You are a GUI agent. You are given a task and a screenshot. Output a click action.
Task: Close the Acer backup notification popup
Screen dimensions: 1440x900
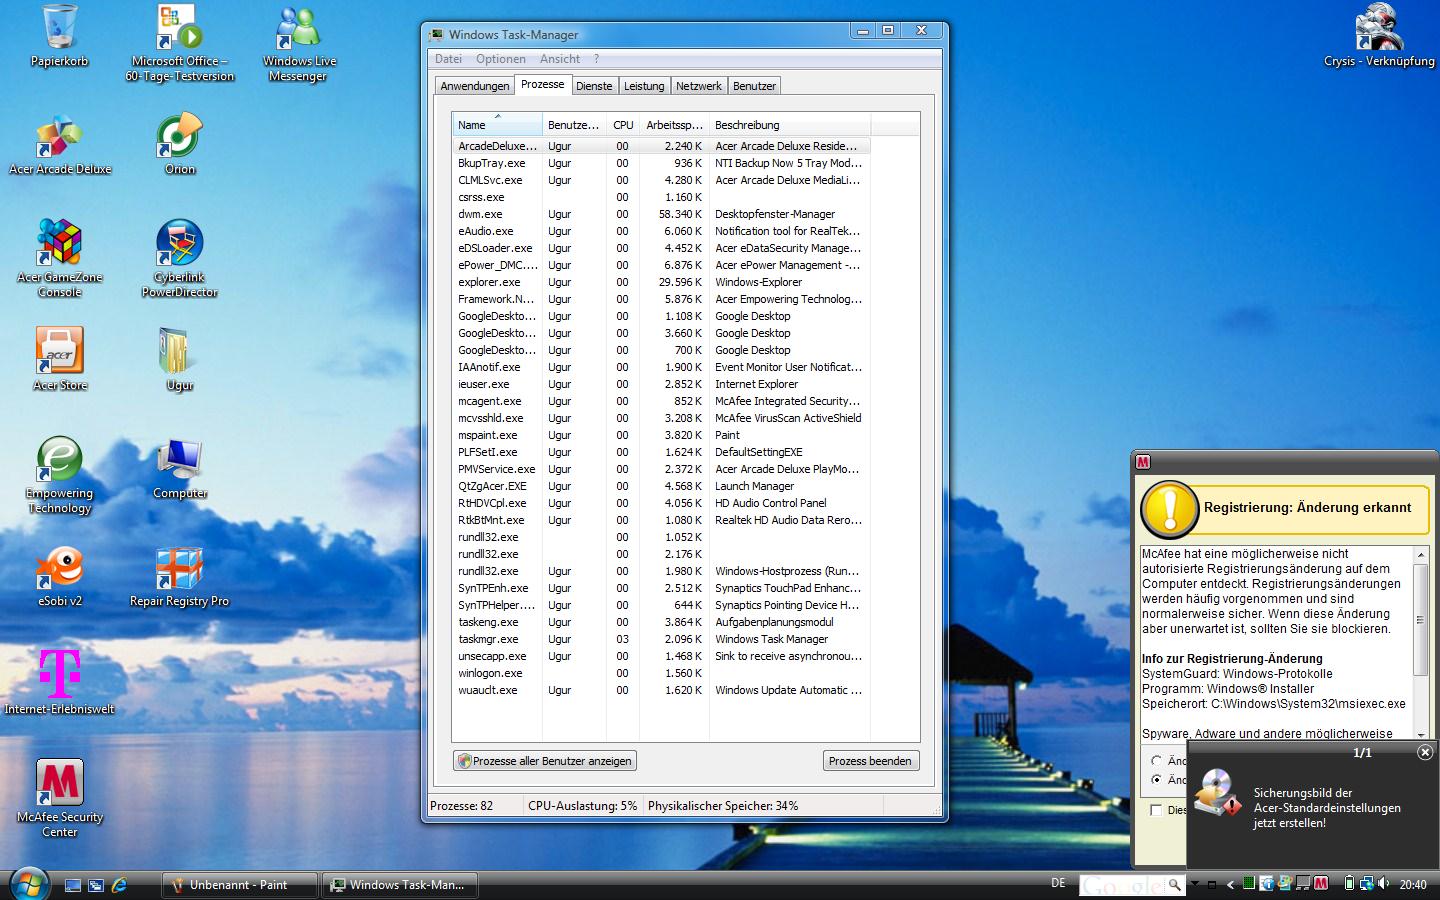tap(1425, 752)
